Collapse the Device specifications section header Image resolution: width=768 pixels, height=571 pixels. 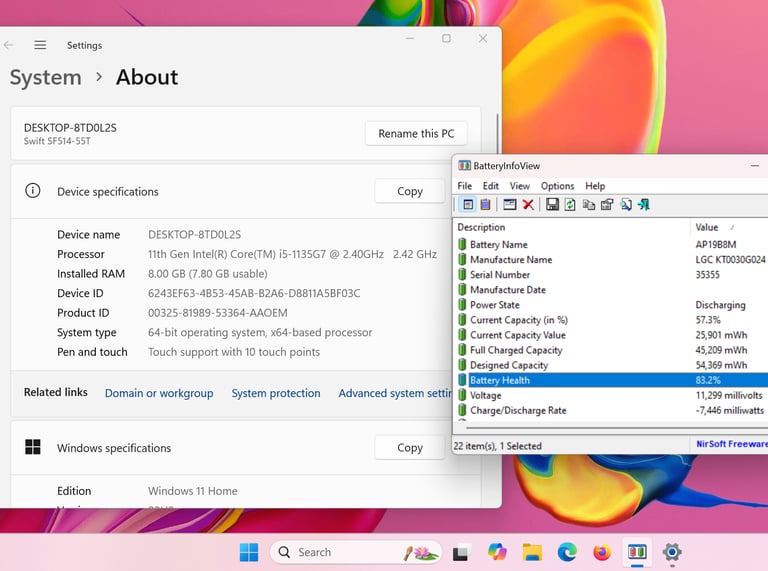tap(228, 191)
